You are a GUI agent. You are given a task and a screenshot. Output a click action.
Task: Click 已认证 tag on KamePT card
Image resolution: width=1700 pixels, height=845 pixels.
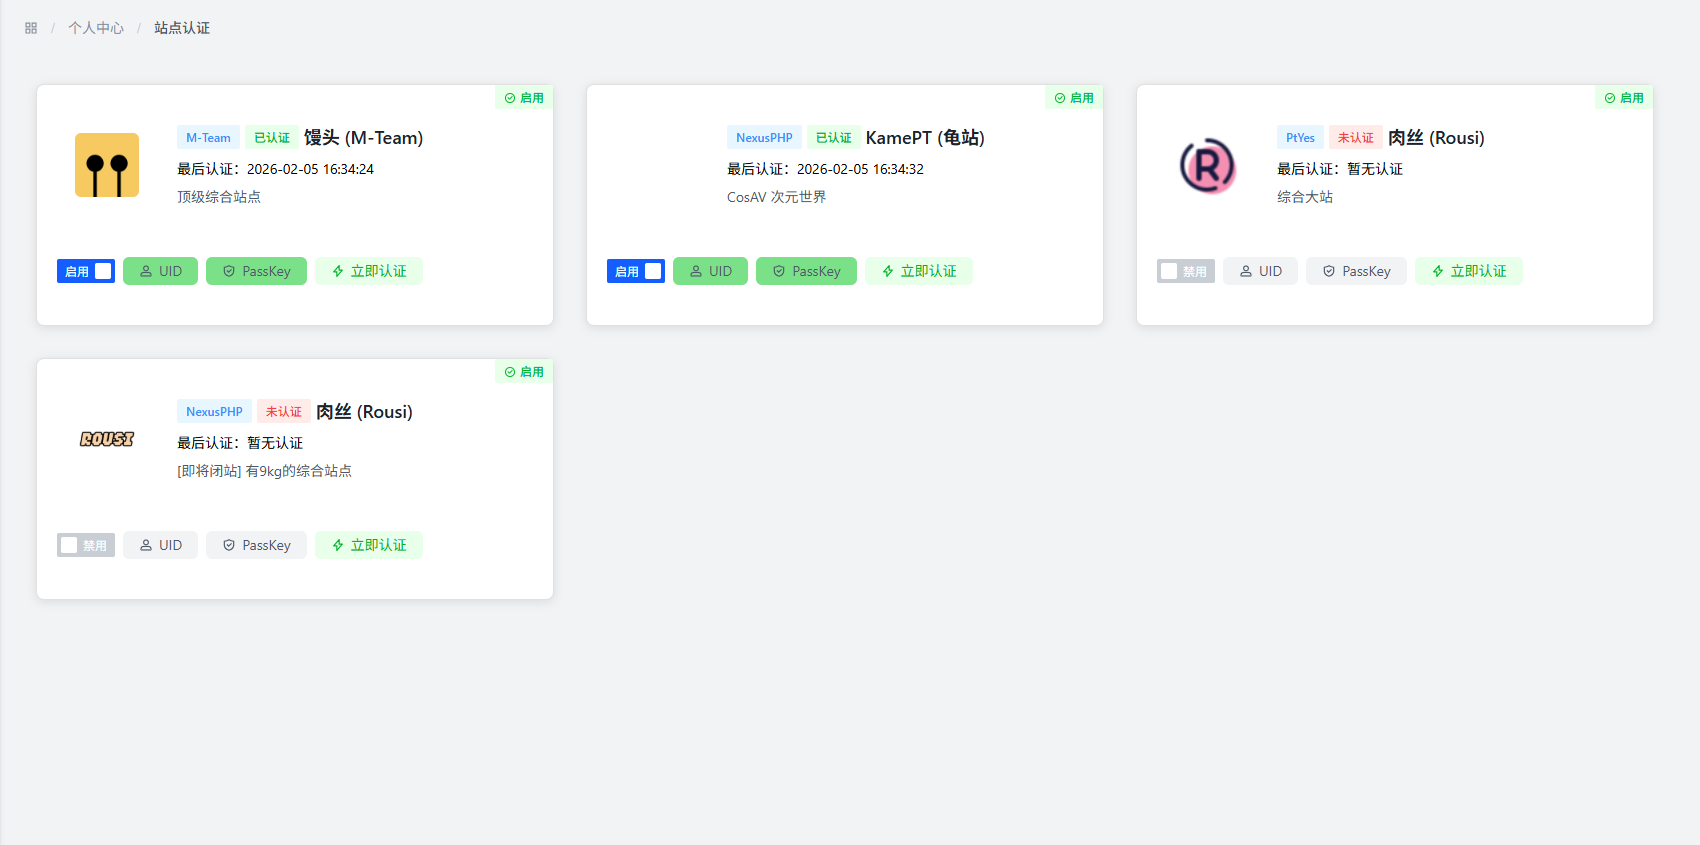point(834,138)
